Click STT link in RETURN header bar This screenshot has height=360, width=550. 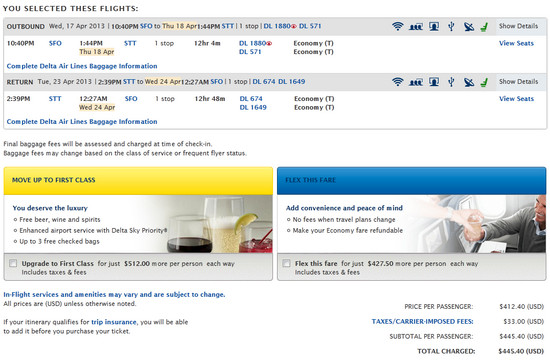point(129,81)
